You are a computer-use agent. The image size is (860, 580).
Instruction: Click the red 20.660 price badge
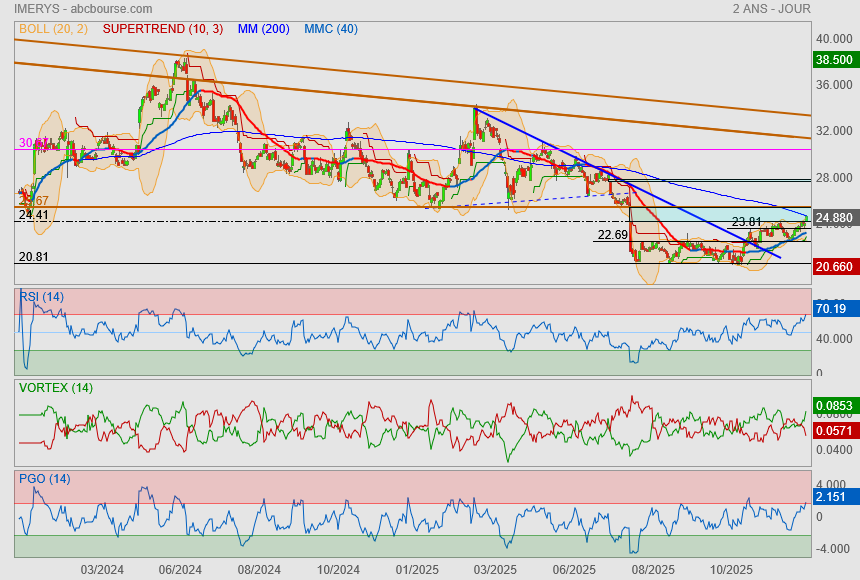[834, 266]
